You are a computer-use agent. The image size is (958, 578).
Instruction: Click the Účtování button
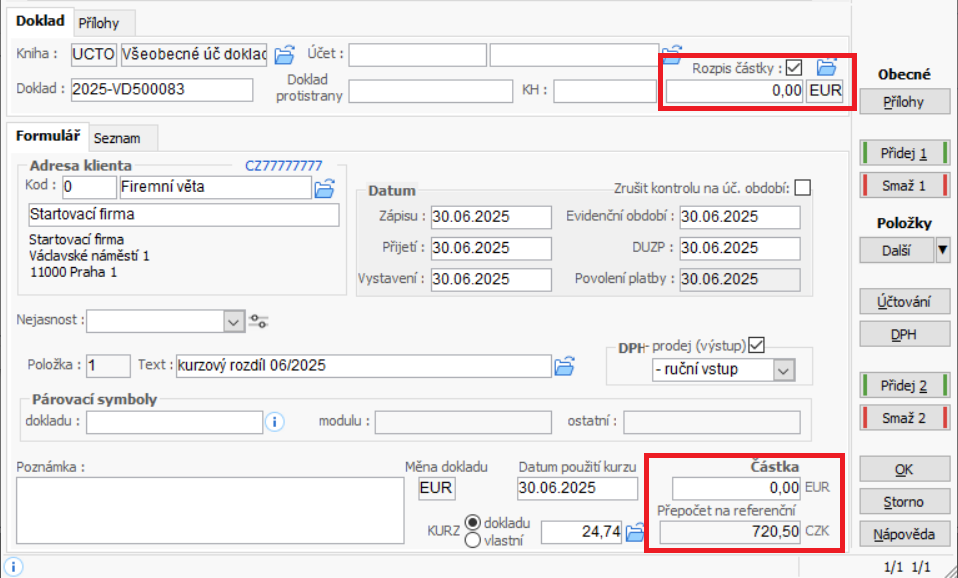pos(904,301)
